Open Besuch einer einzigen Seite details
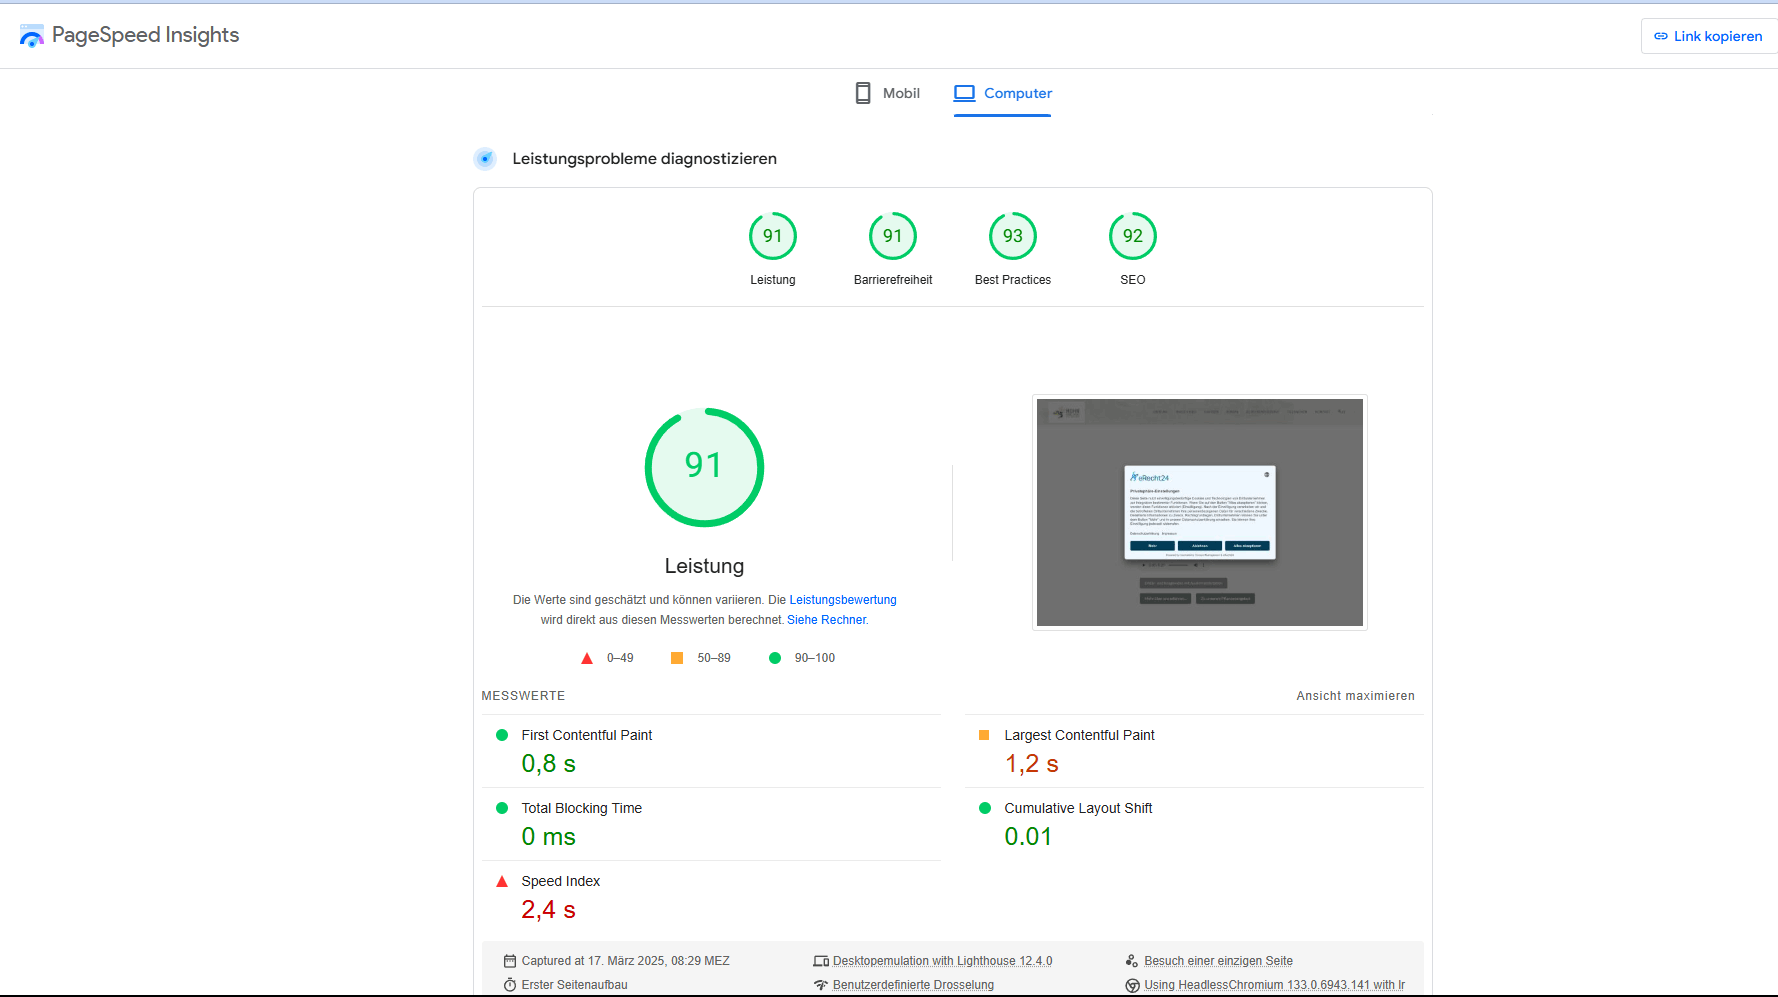Screen dimensions: 1778x997 pos(1218,961)
